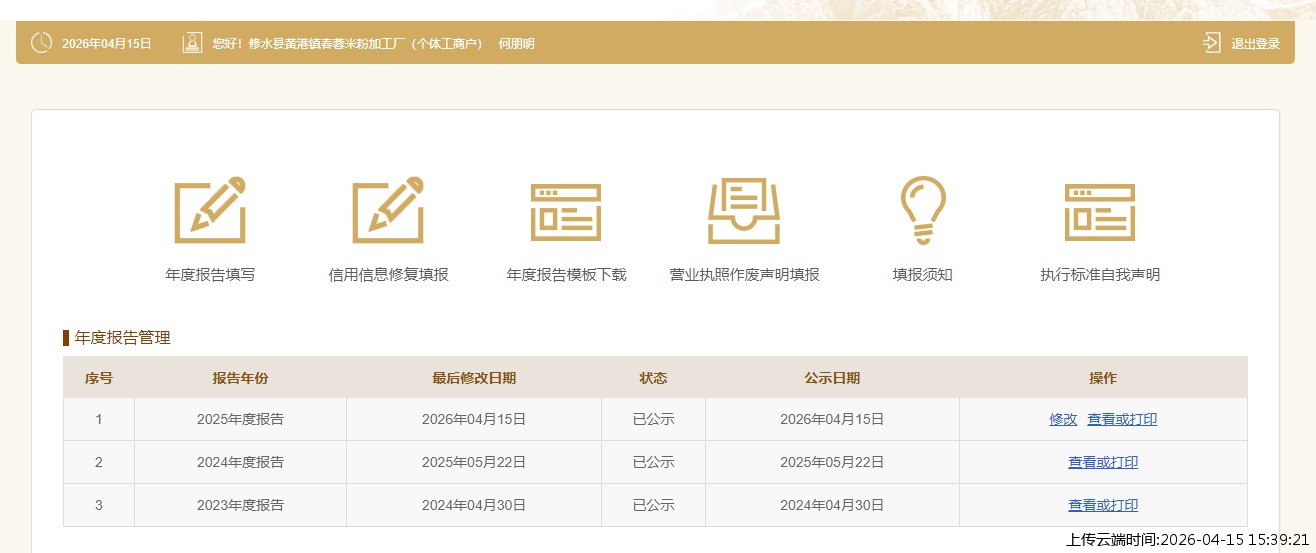Open 查看或打印 for 2023年度报告
The width and height of the screenshot is (1316, 553).
pos(1103,506)
